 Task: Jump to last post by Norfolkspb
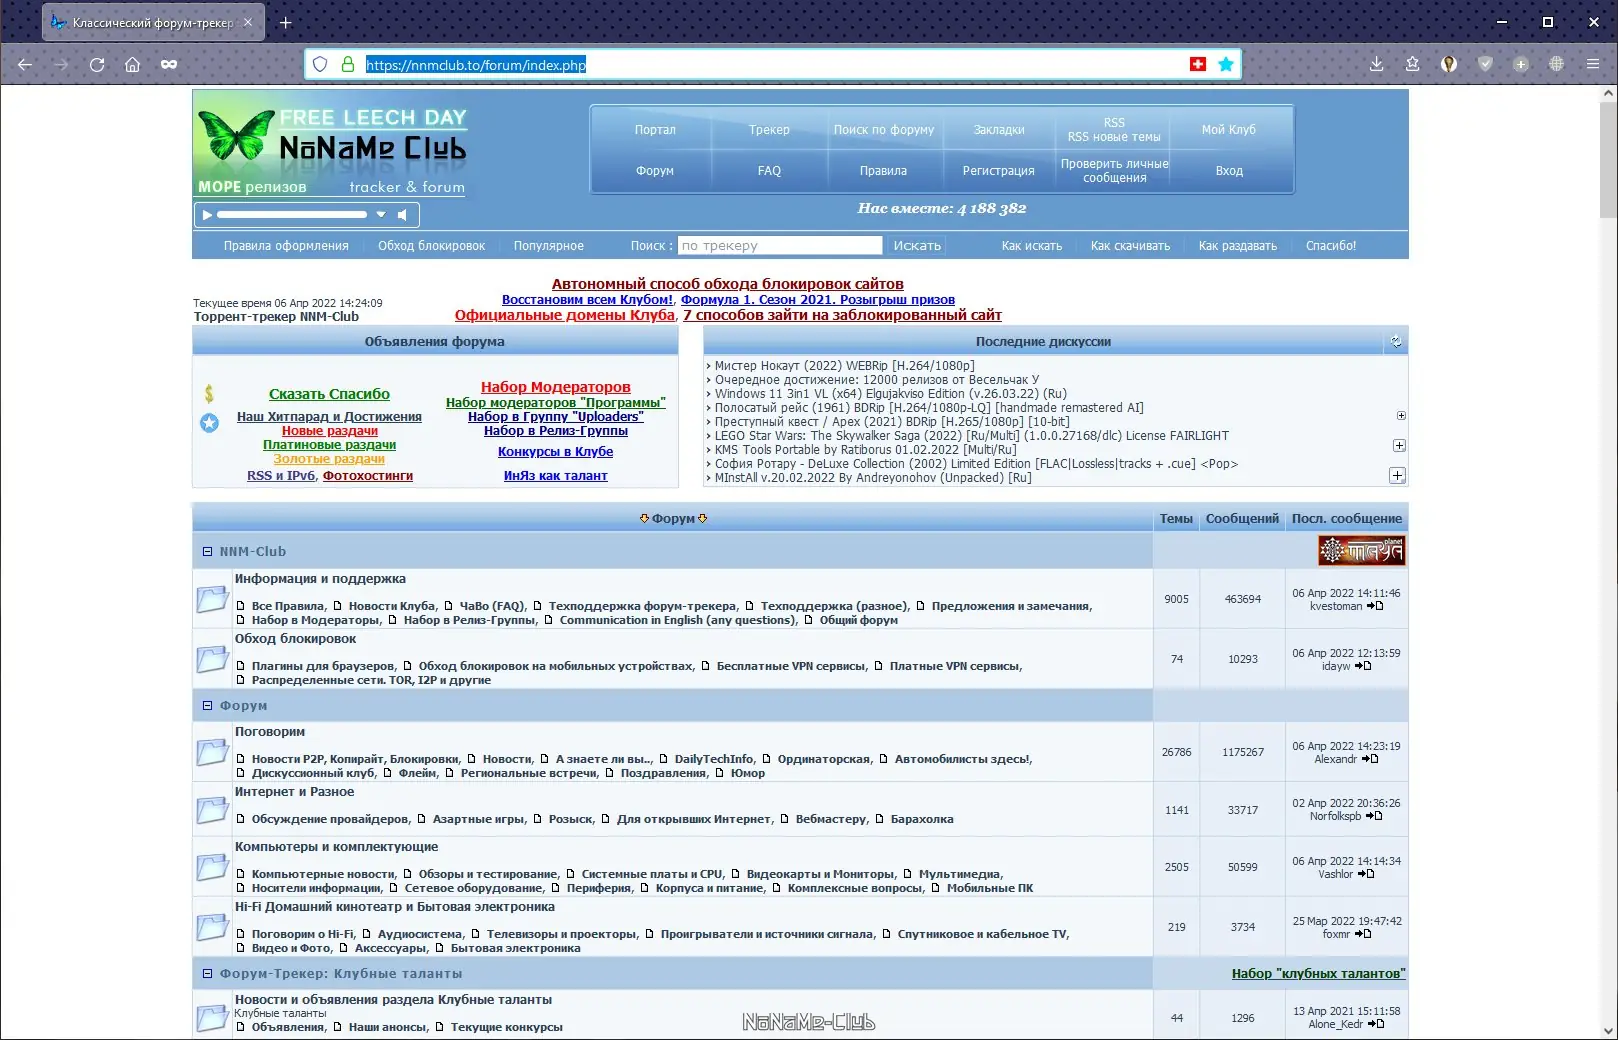tap(1374, 816)
